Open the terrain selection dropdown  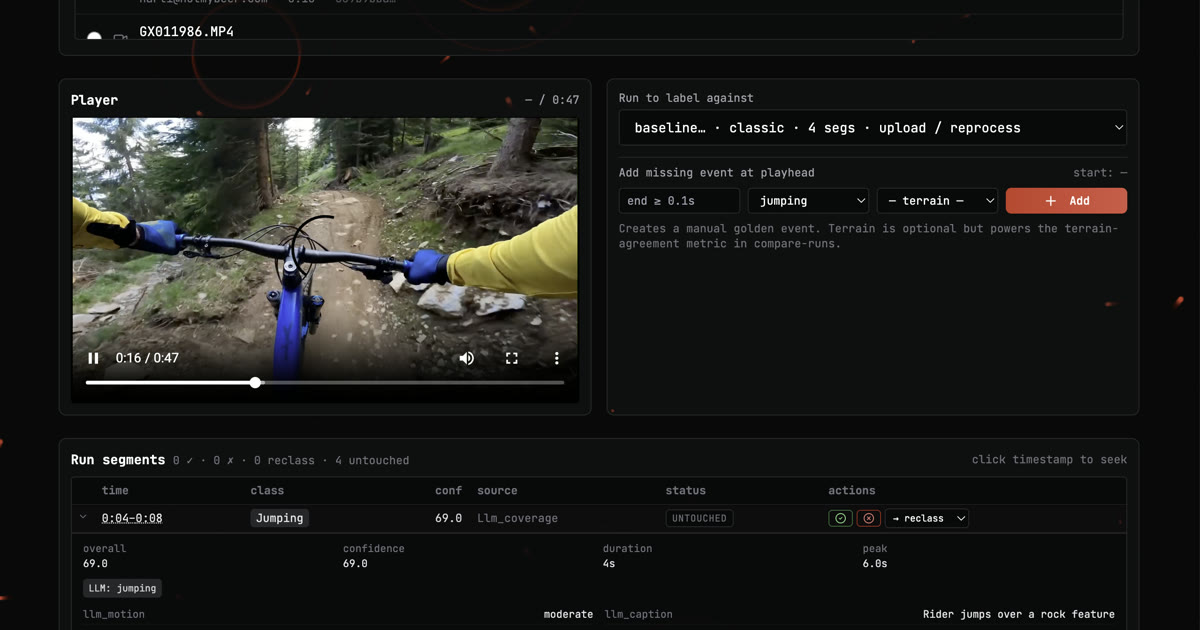(x=937, y=201)
